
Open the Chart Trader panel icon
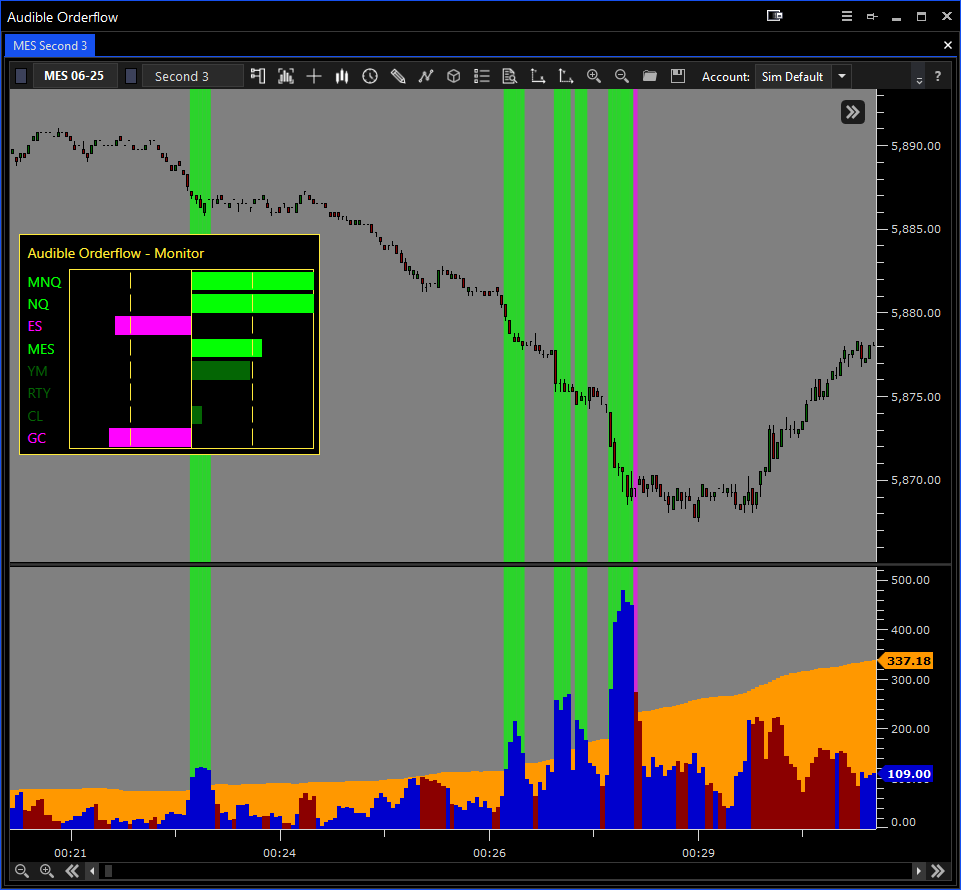pyautogui.click(x=258, y=76)
